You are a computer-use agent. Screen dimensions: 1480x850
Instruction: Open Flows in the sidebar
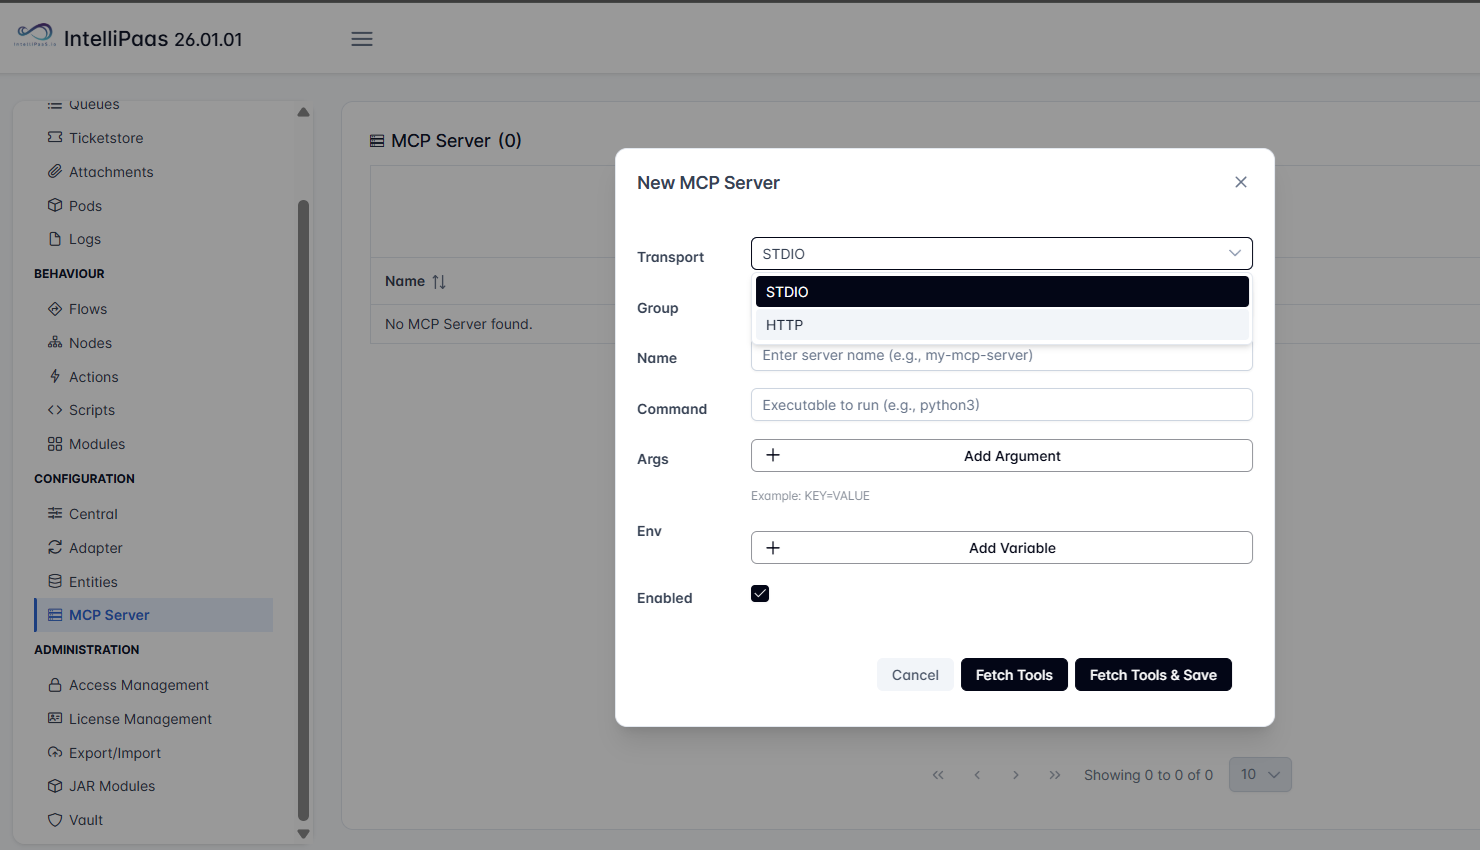(88, 309)
